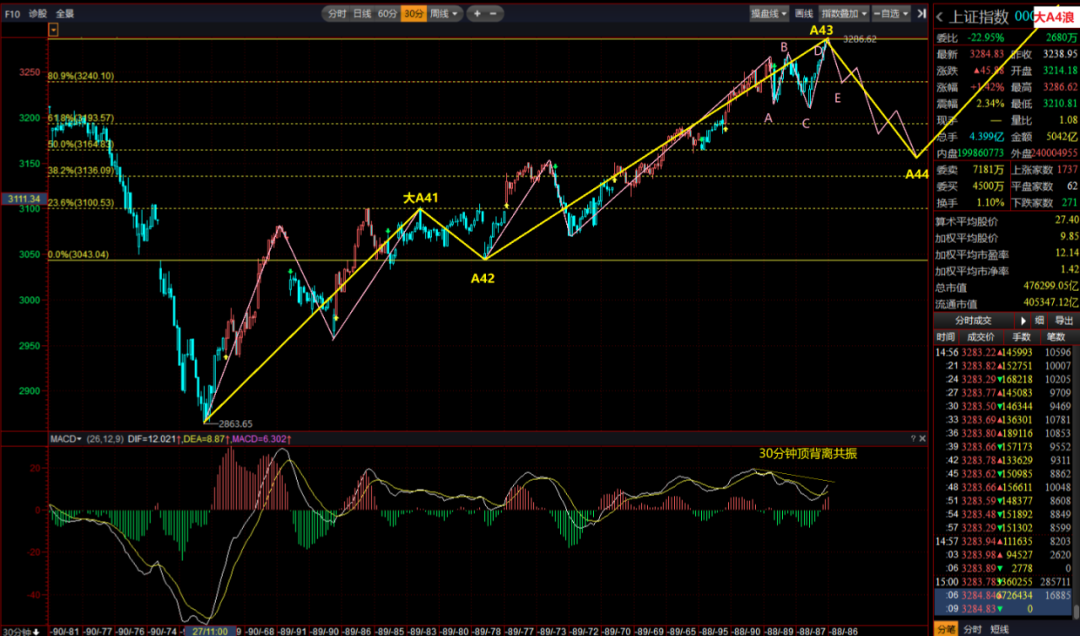Open the F10 company info menu
This screenshot has width=1080, height=636.
pos(12,14)
